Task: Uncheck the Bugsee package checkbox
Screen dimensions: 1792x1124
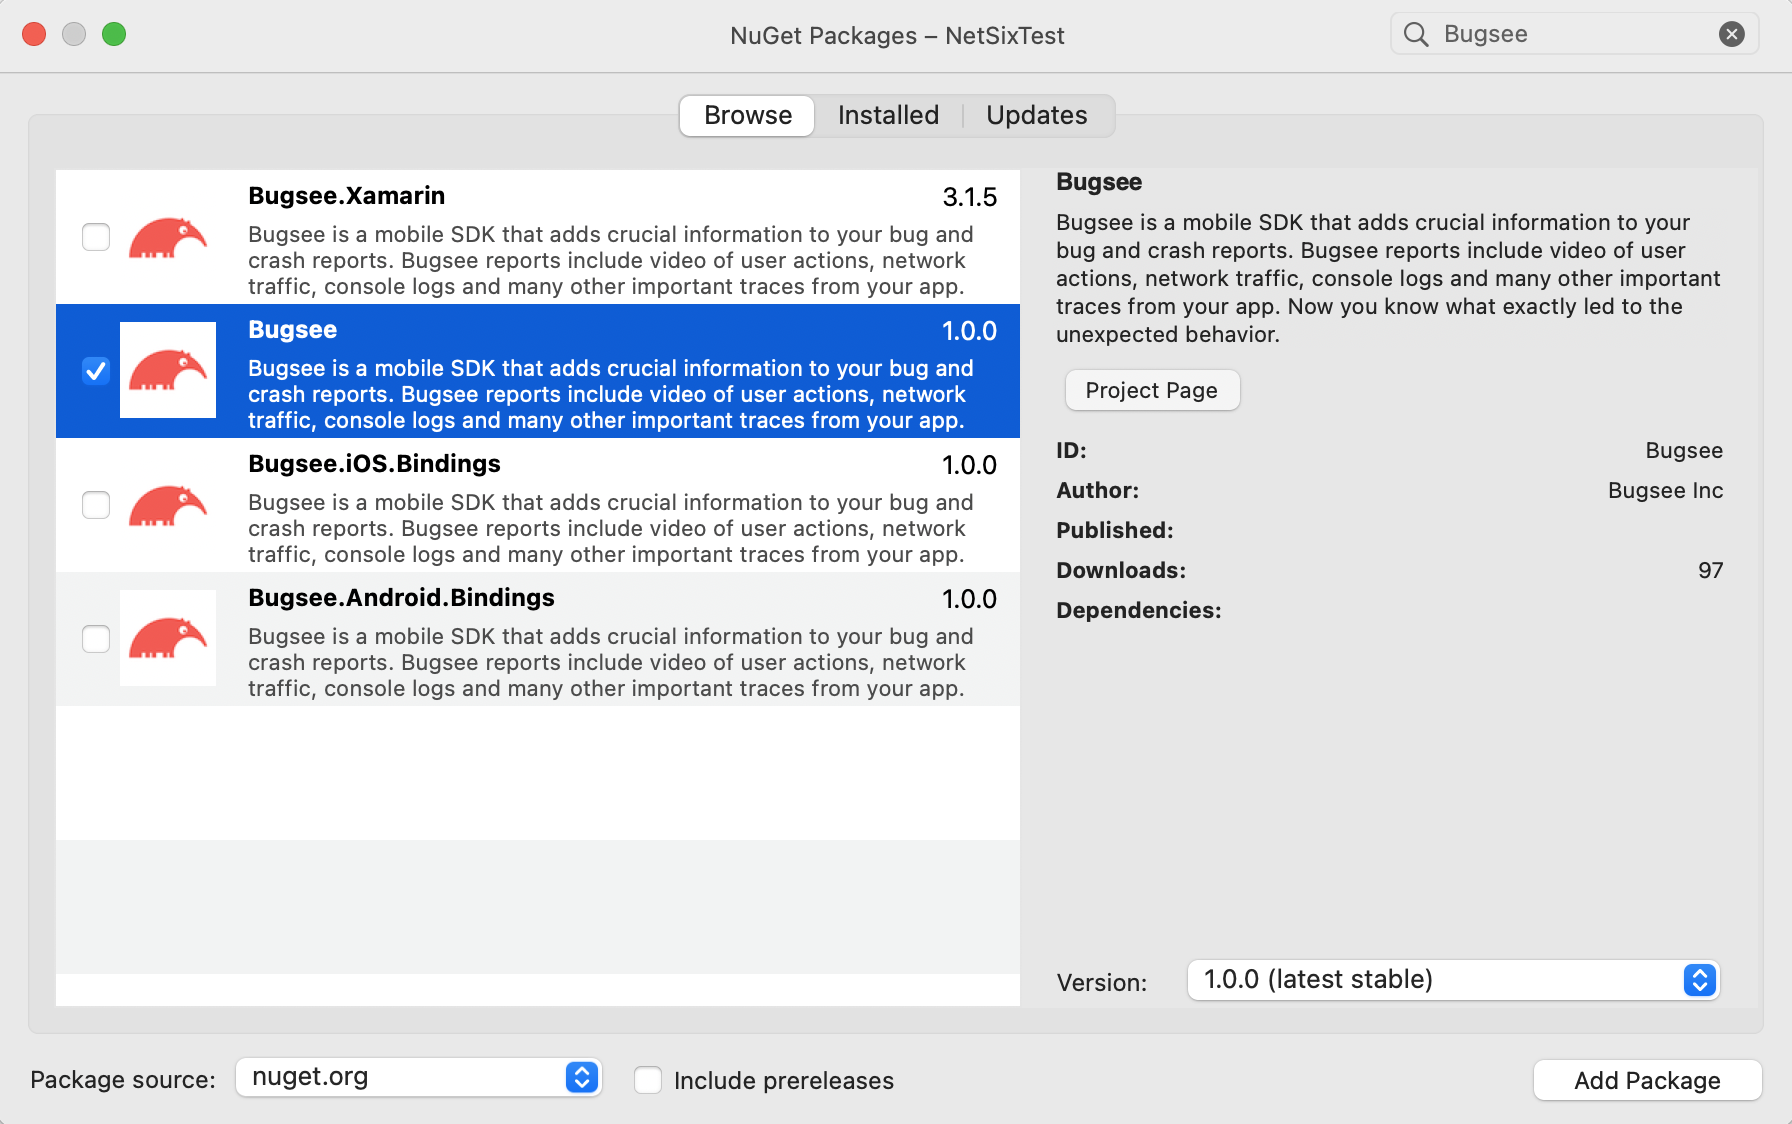Action: 95,371
